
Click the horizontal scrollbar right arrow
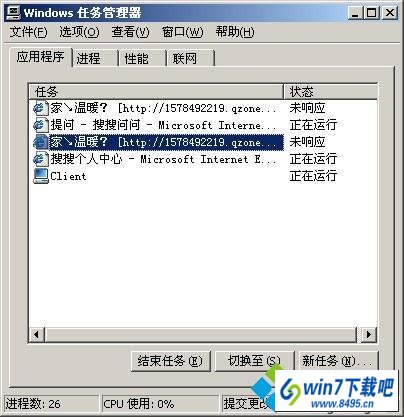coord(368,334)
